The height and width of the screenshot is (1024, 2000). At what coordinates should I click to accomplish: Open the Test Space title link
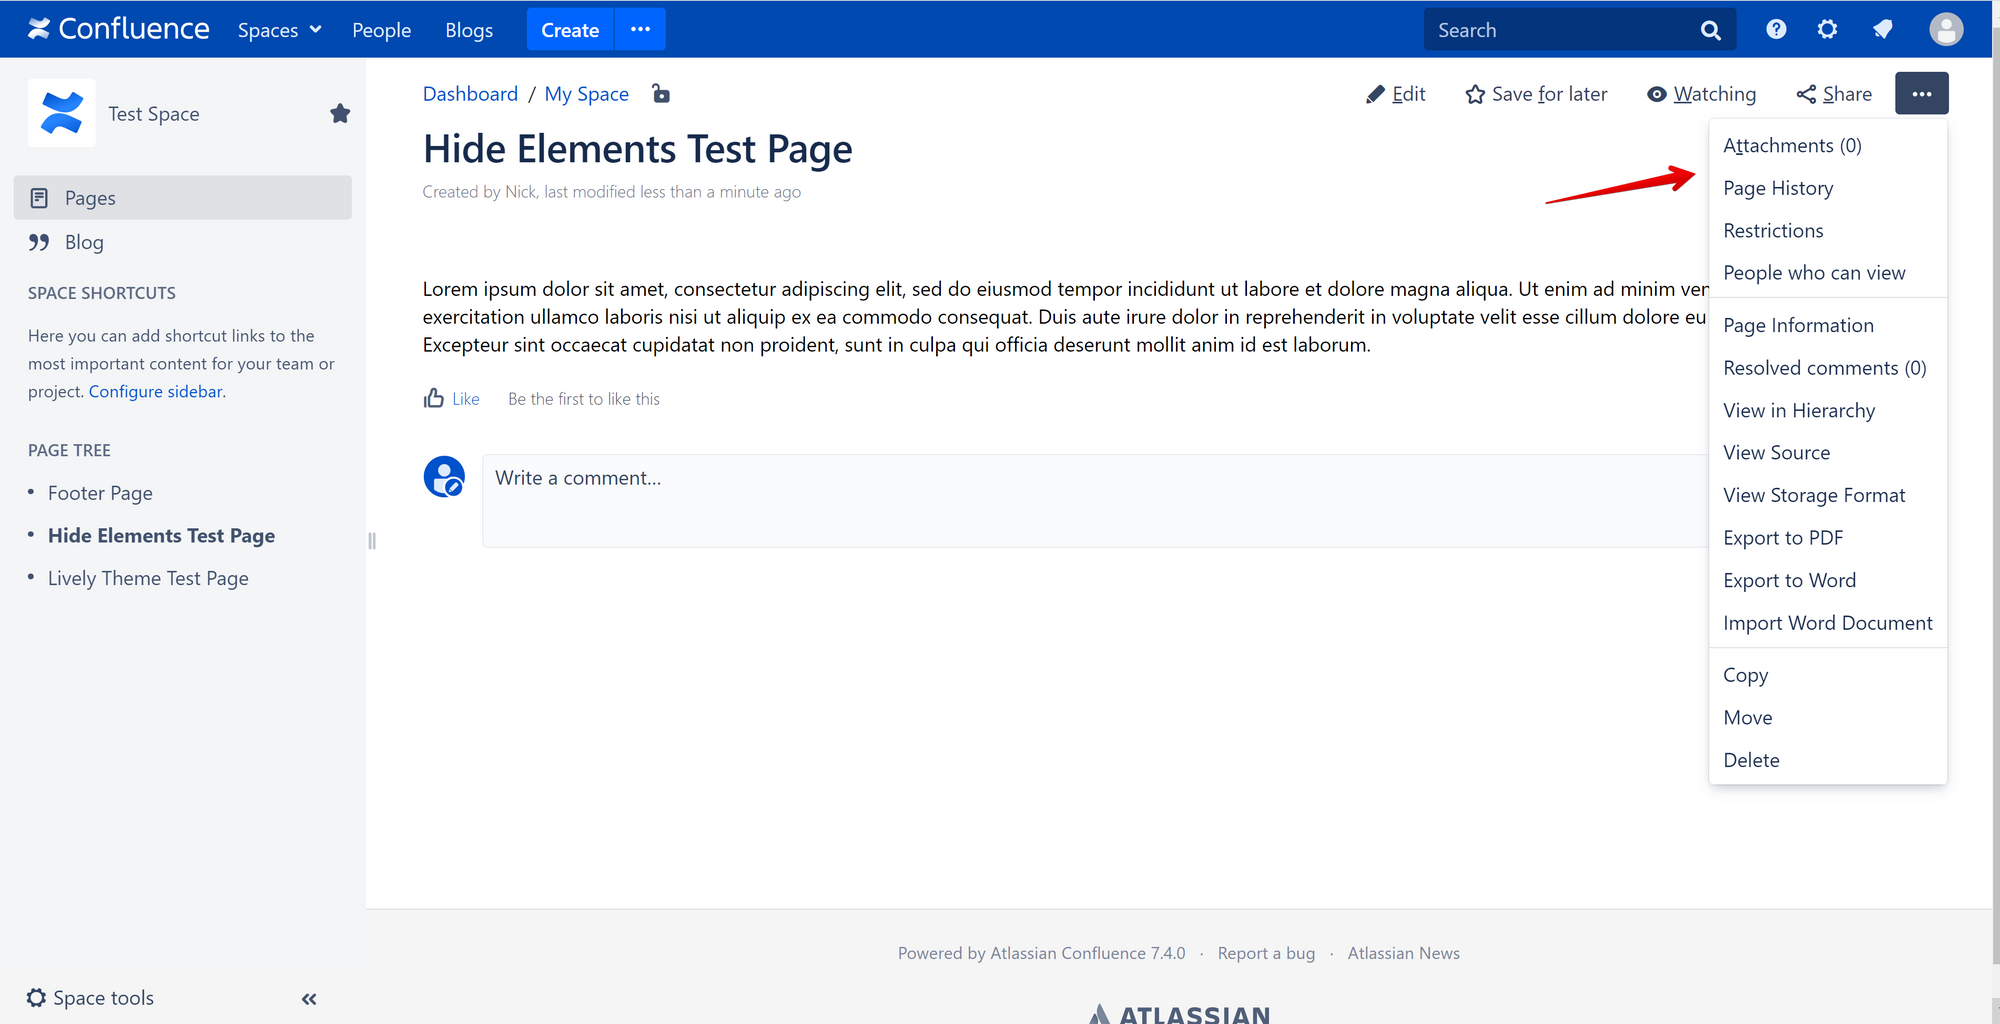(x=154, y=114)
